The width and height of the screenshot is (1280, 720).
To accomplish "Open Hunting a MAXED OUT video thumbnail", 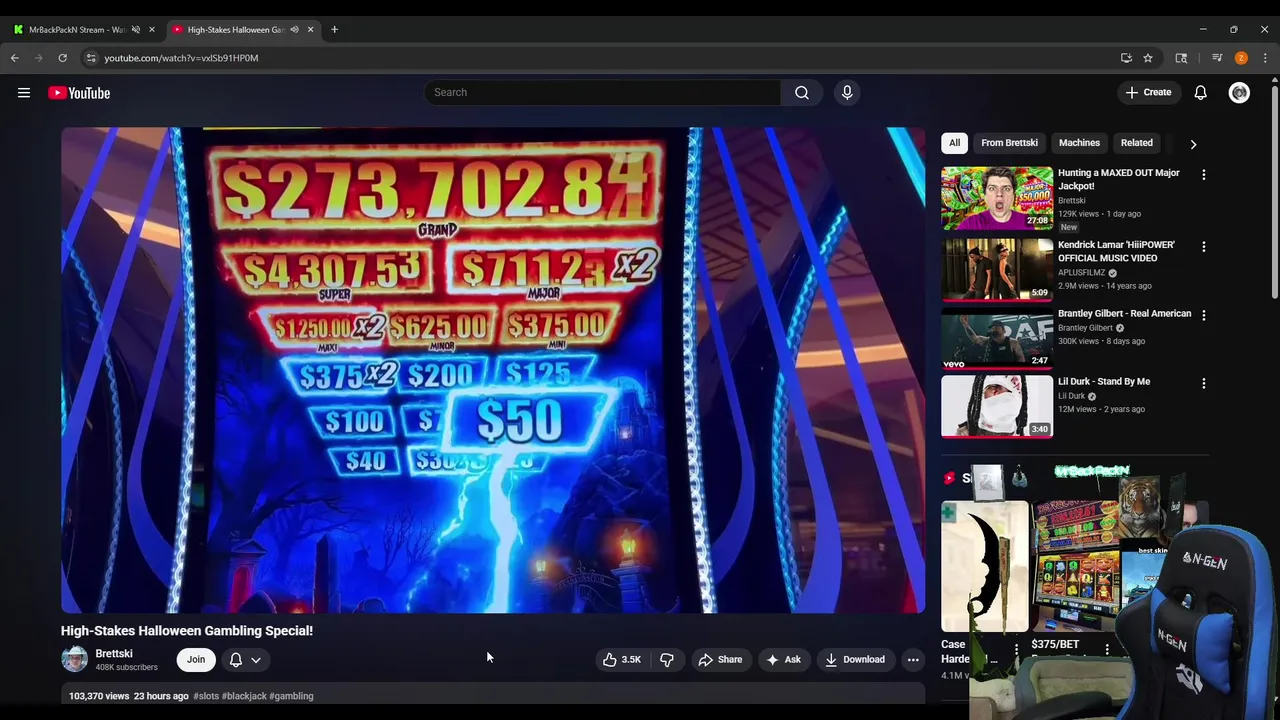I will (x=997, y=198).
